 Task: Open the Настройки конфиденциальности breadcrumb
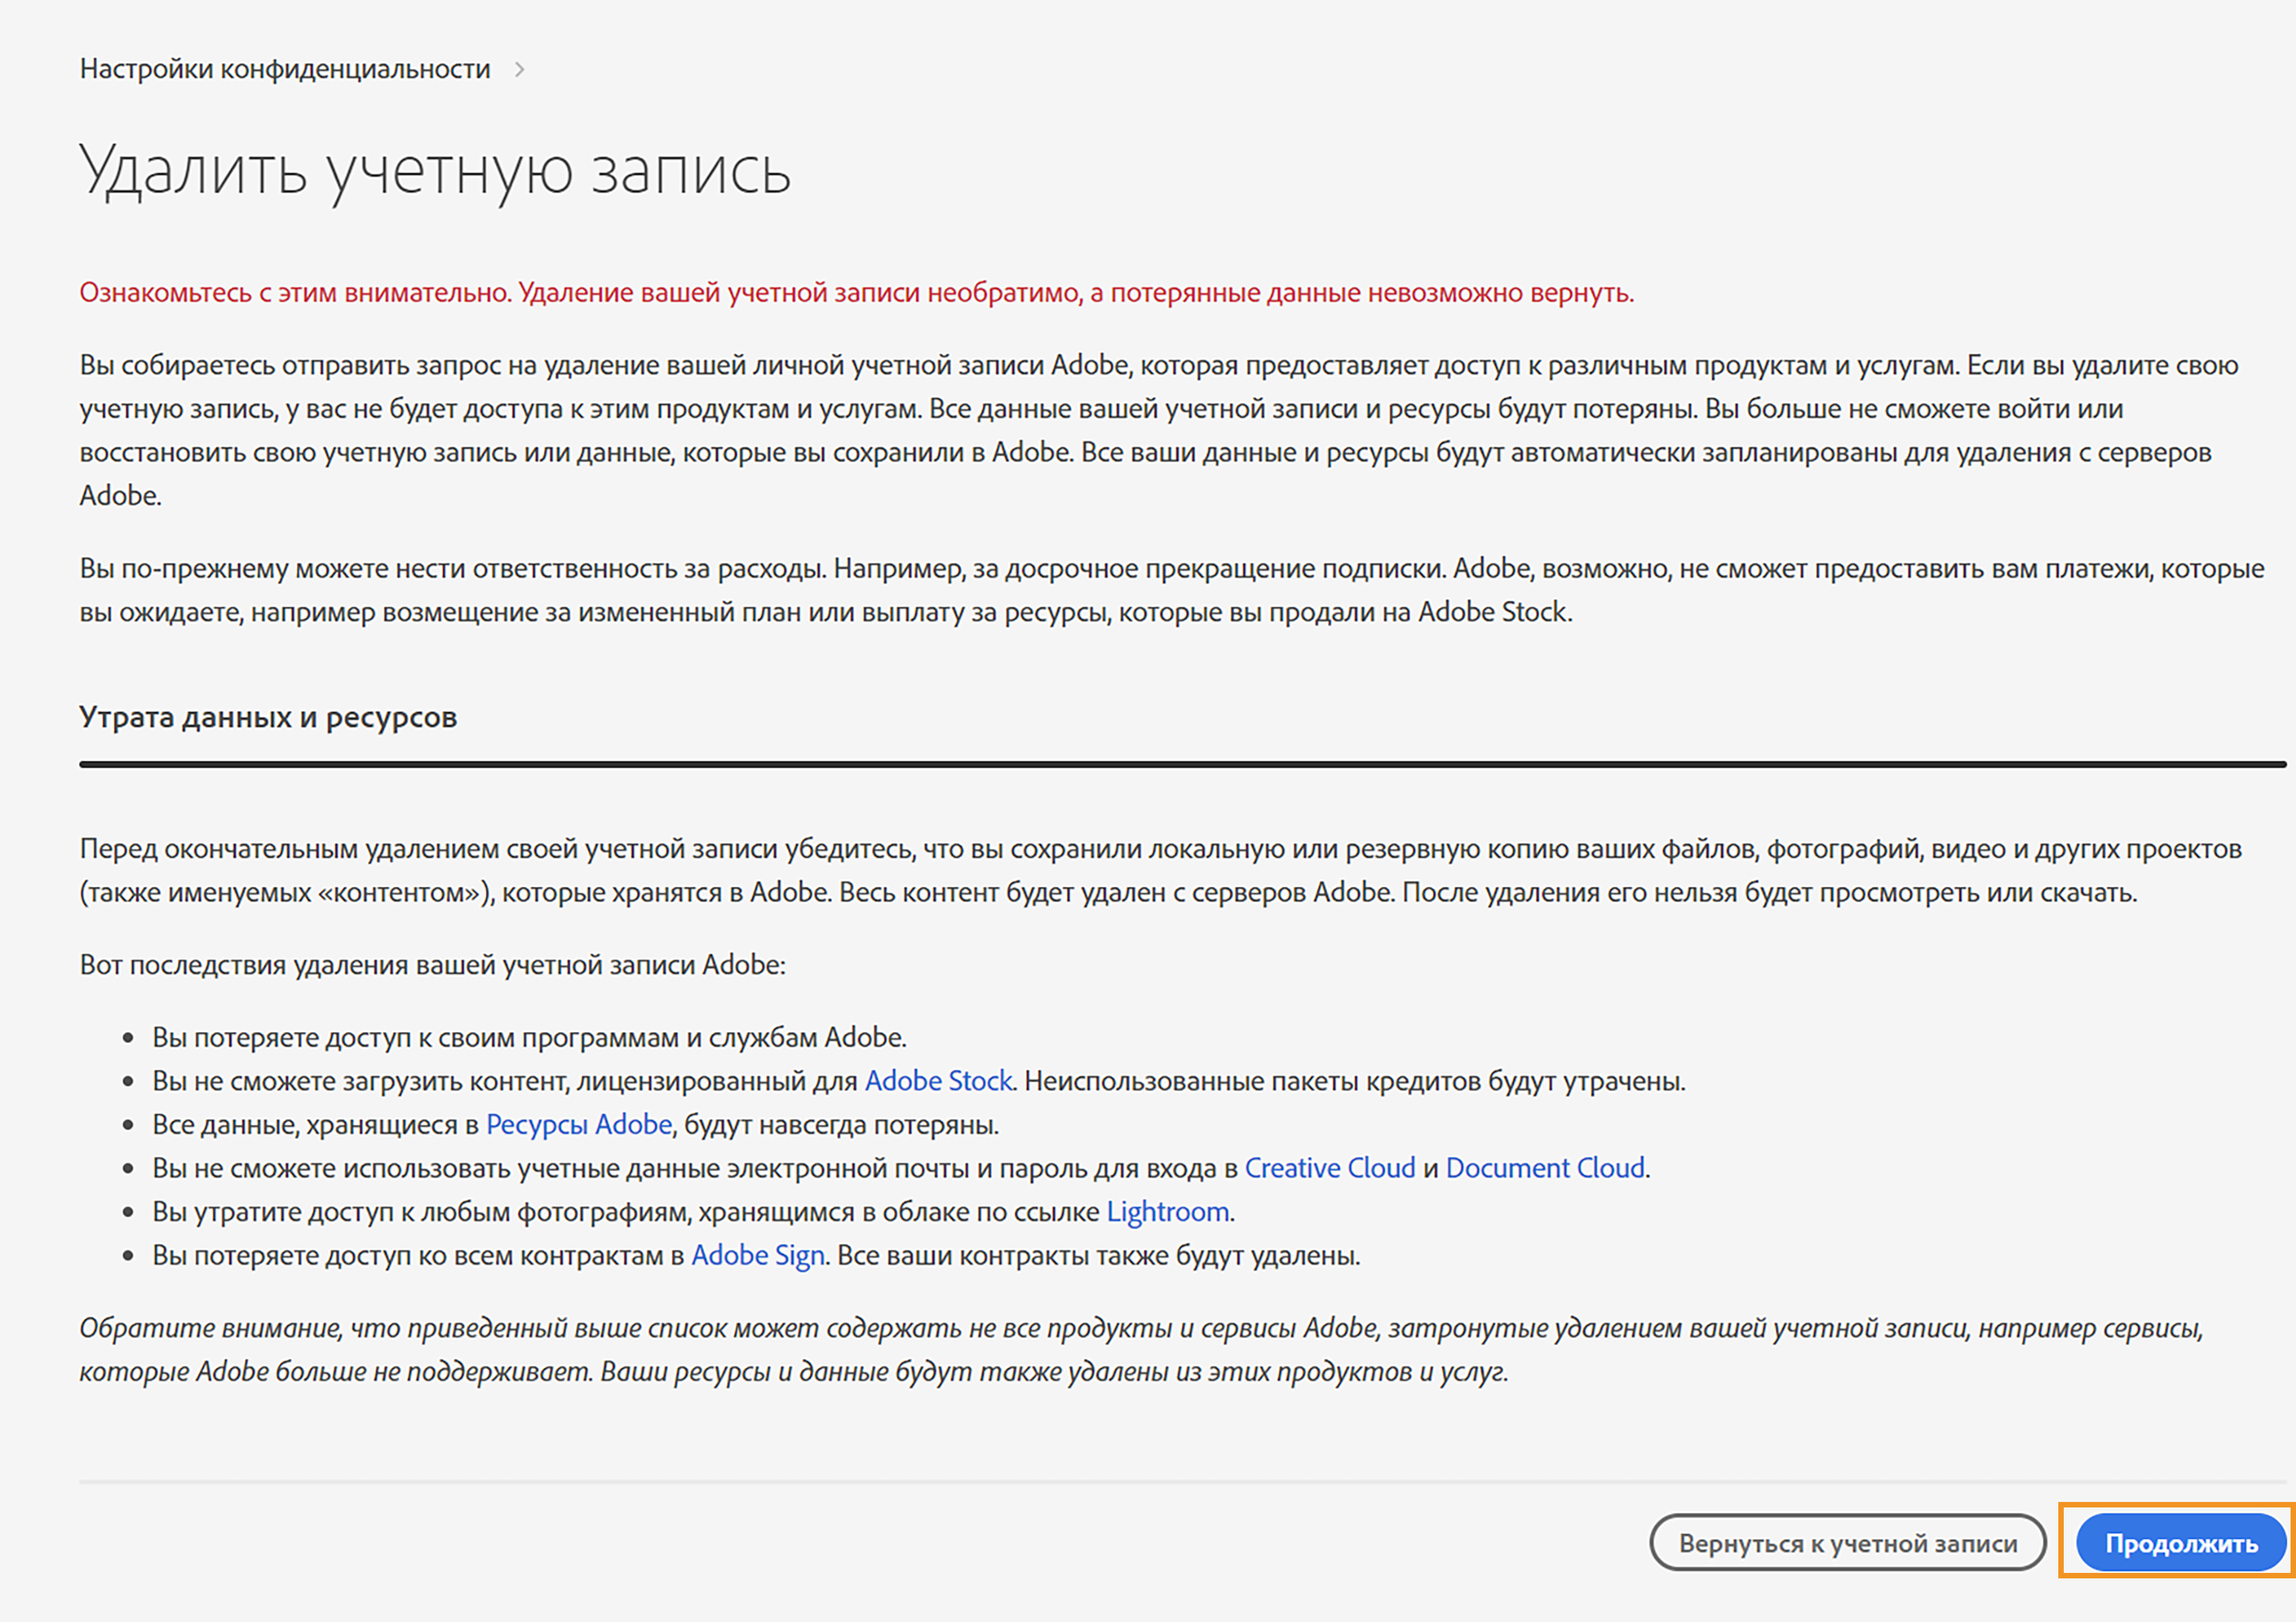coord(285,69)
